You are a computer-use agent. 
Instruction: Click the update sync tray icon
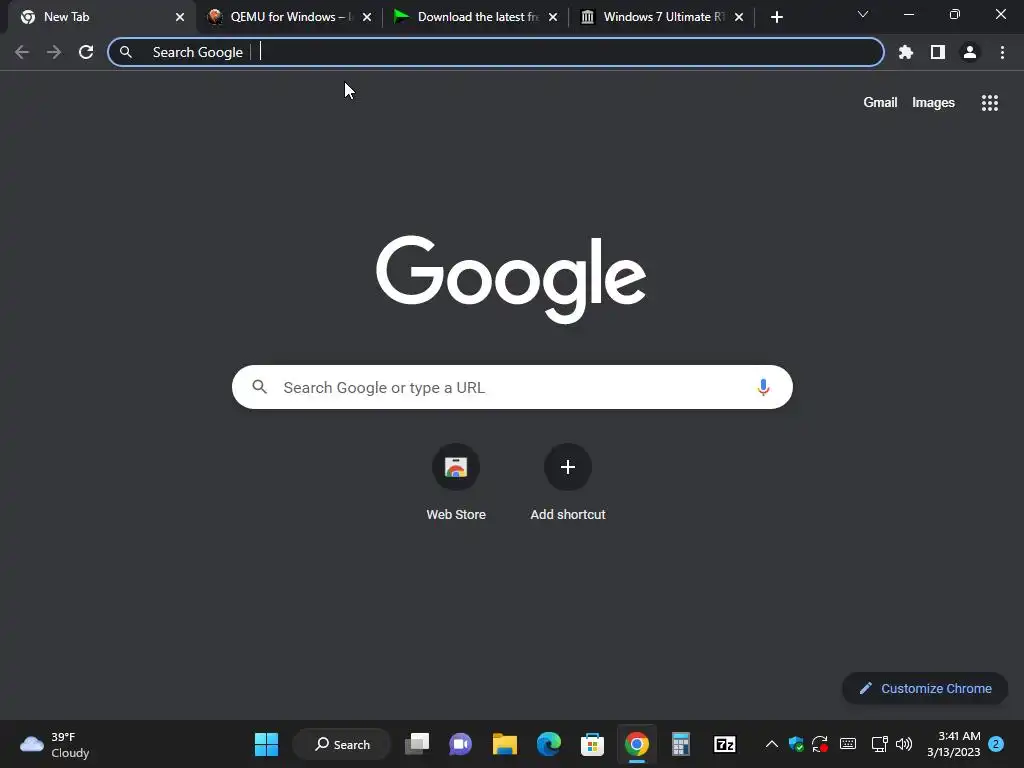[x=820, y=744]
